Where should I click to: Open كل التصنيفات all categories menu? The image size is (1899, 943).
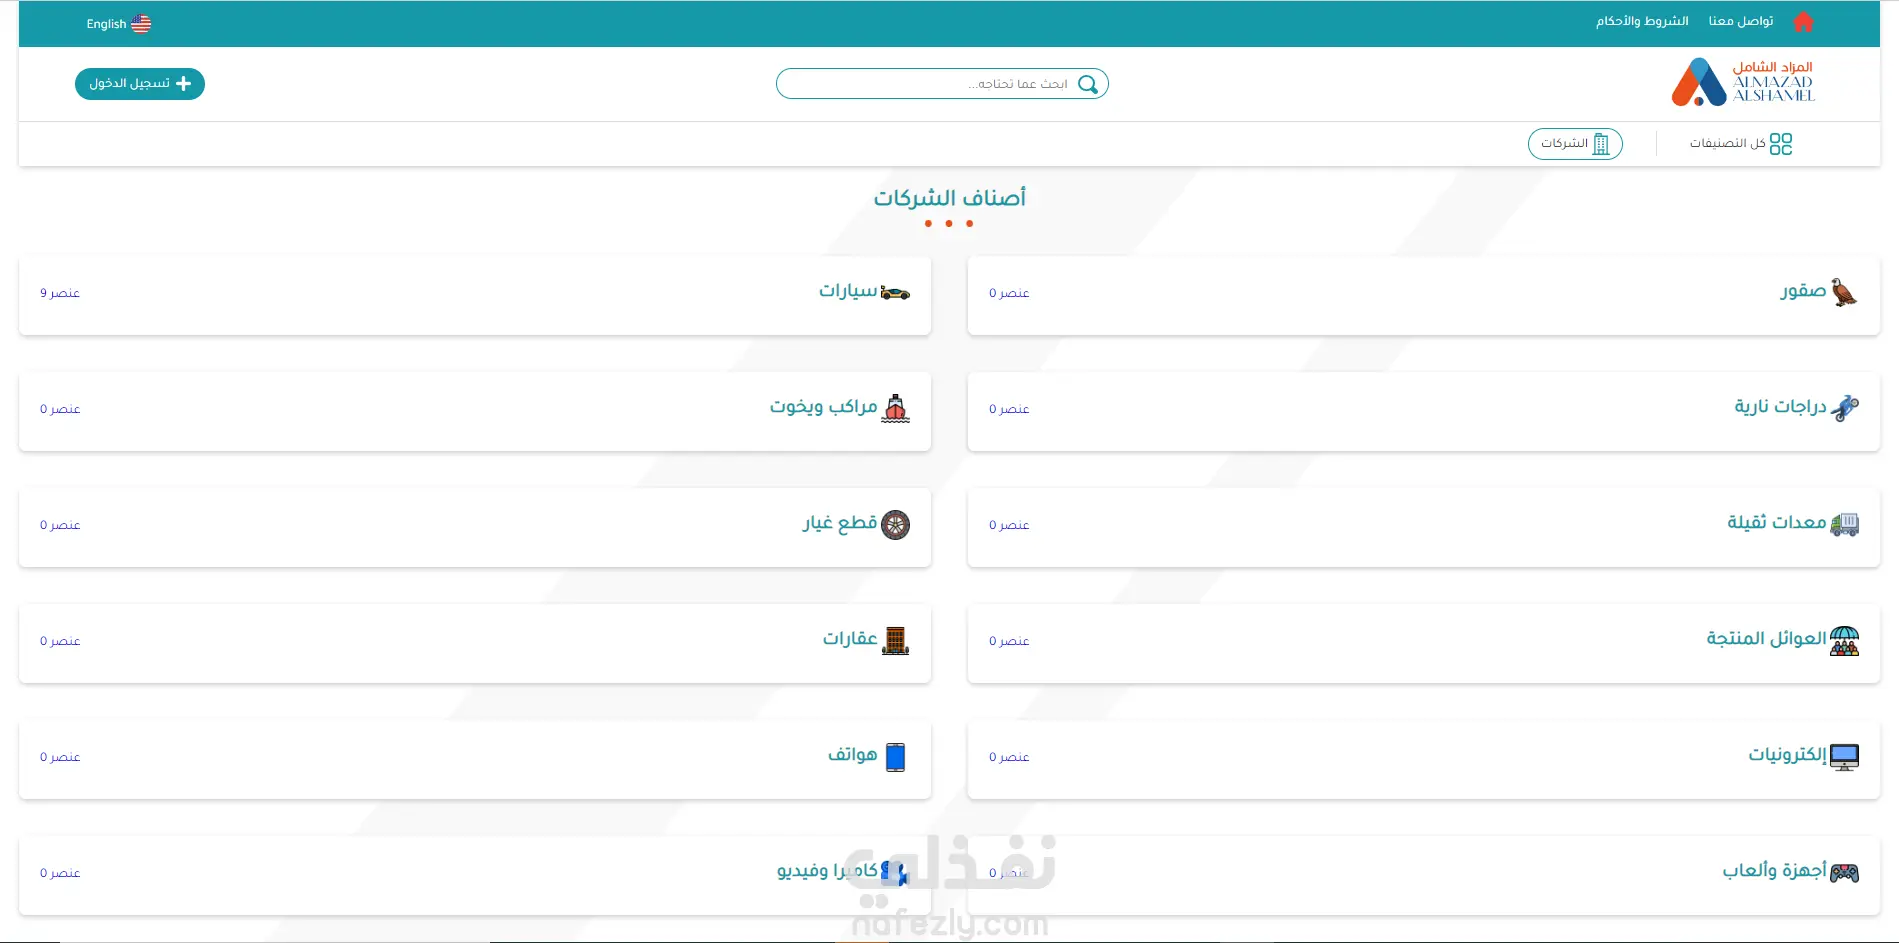click(x=1741, y=144)
